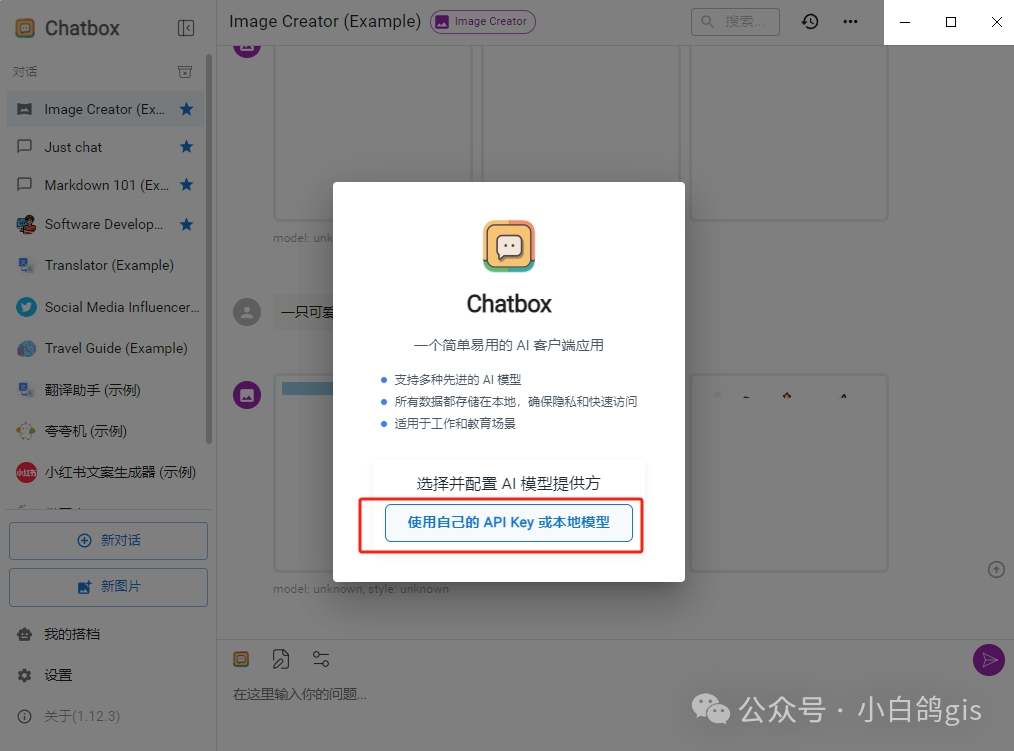This screenshot has width=1014, height=751.
Task: Open the more options ellipsis menu
Action: 851,21
